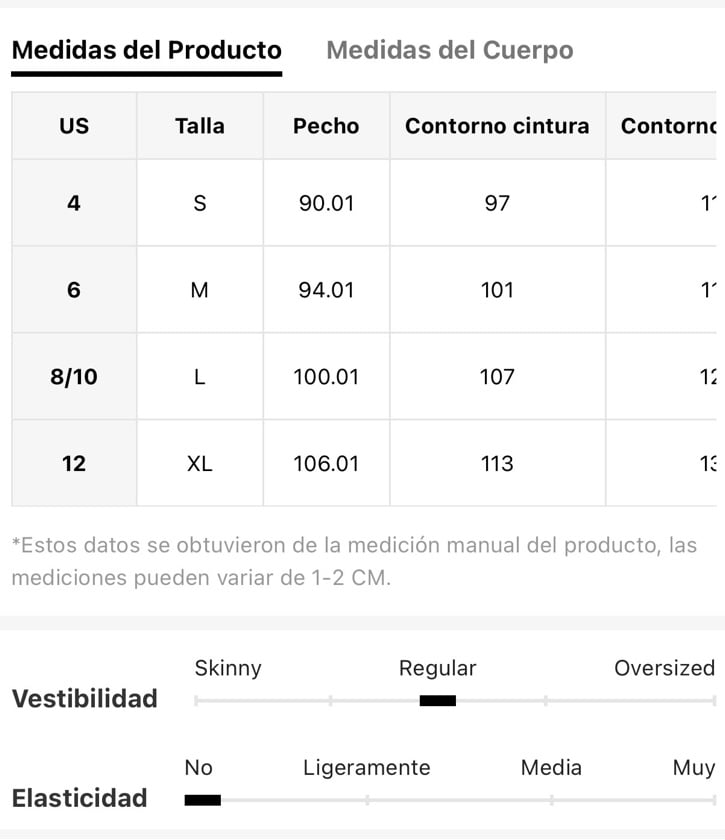Click the 90.01 Pecho value
Viewport: 725px width, 840px height.
(x=326, y=203)
